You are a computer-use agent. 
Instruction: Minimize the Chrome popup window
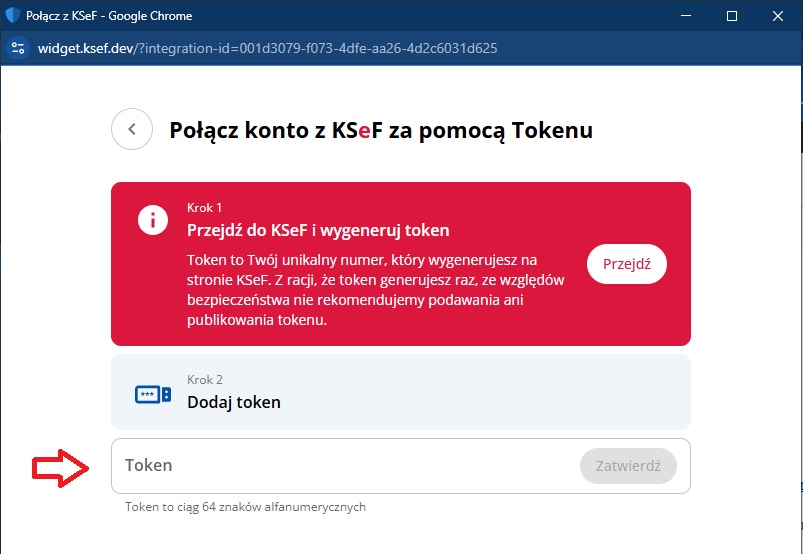(686, 16)
